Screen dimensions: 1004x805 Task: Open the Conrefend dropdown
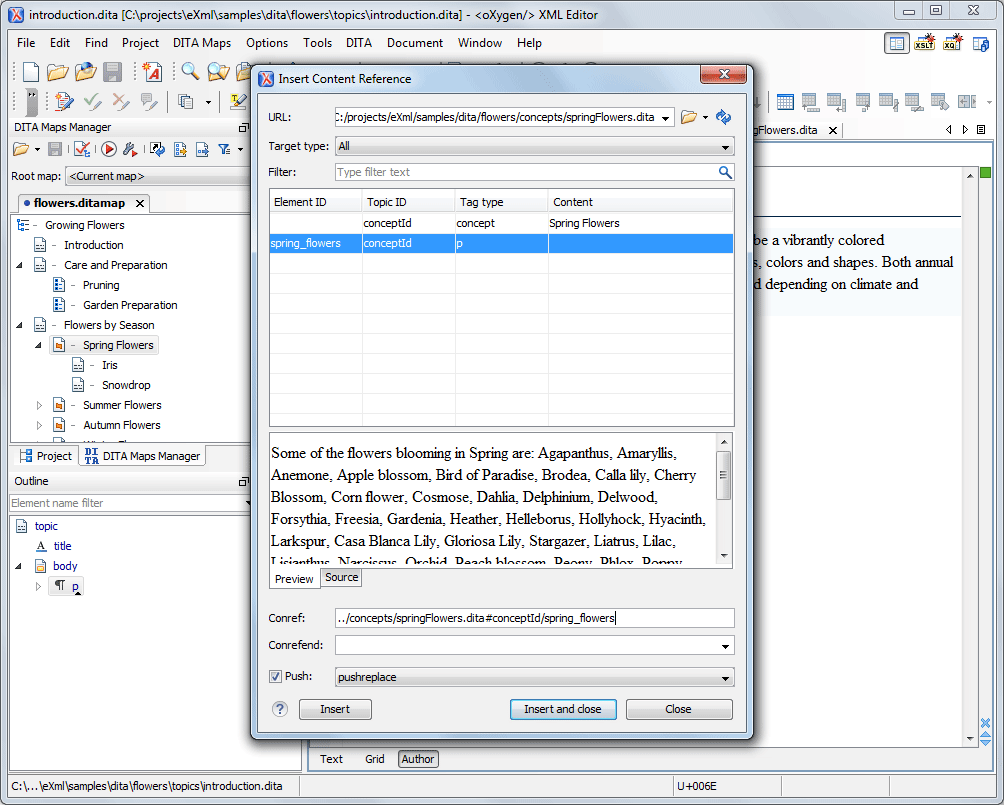tap(725, 646)
